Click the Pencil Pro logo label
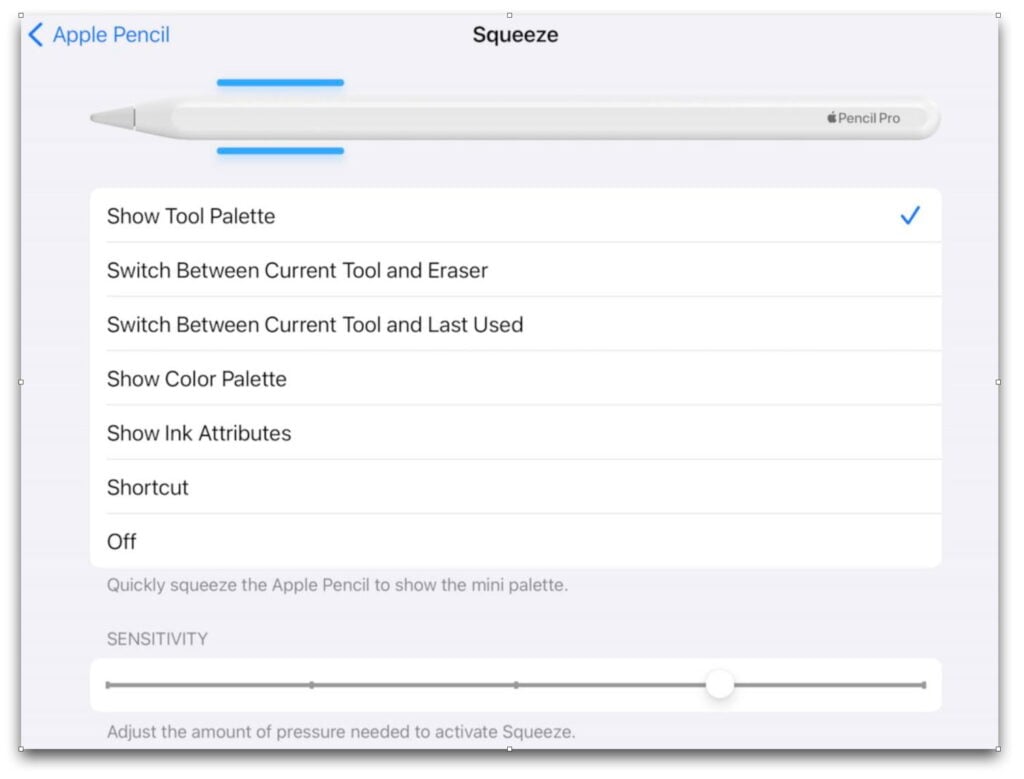 coord(863,118)
